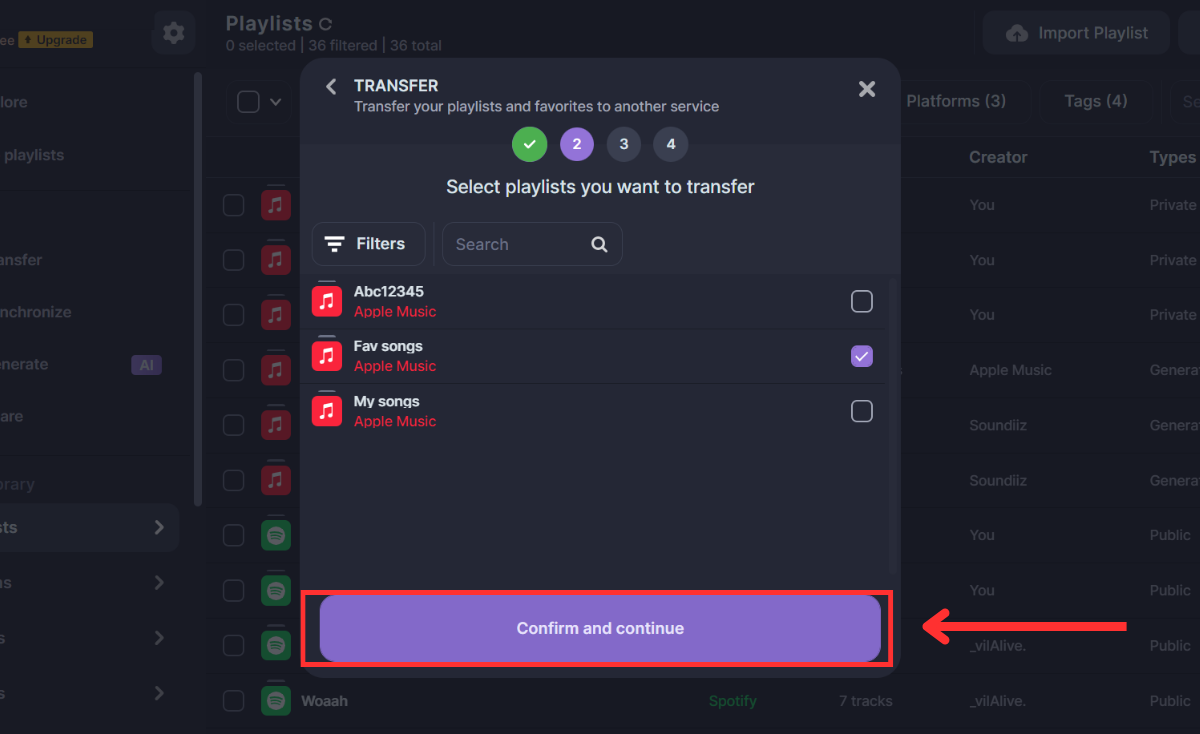Open the Filters options in dialog
The image size is (1200, 734).
(368, 244)
